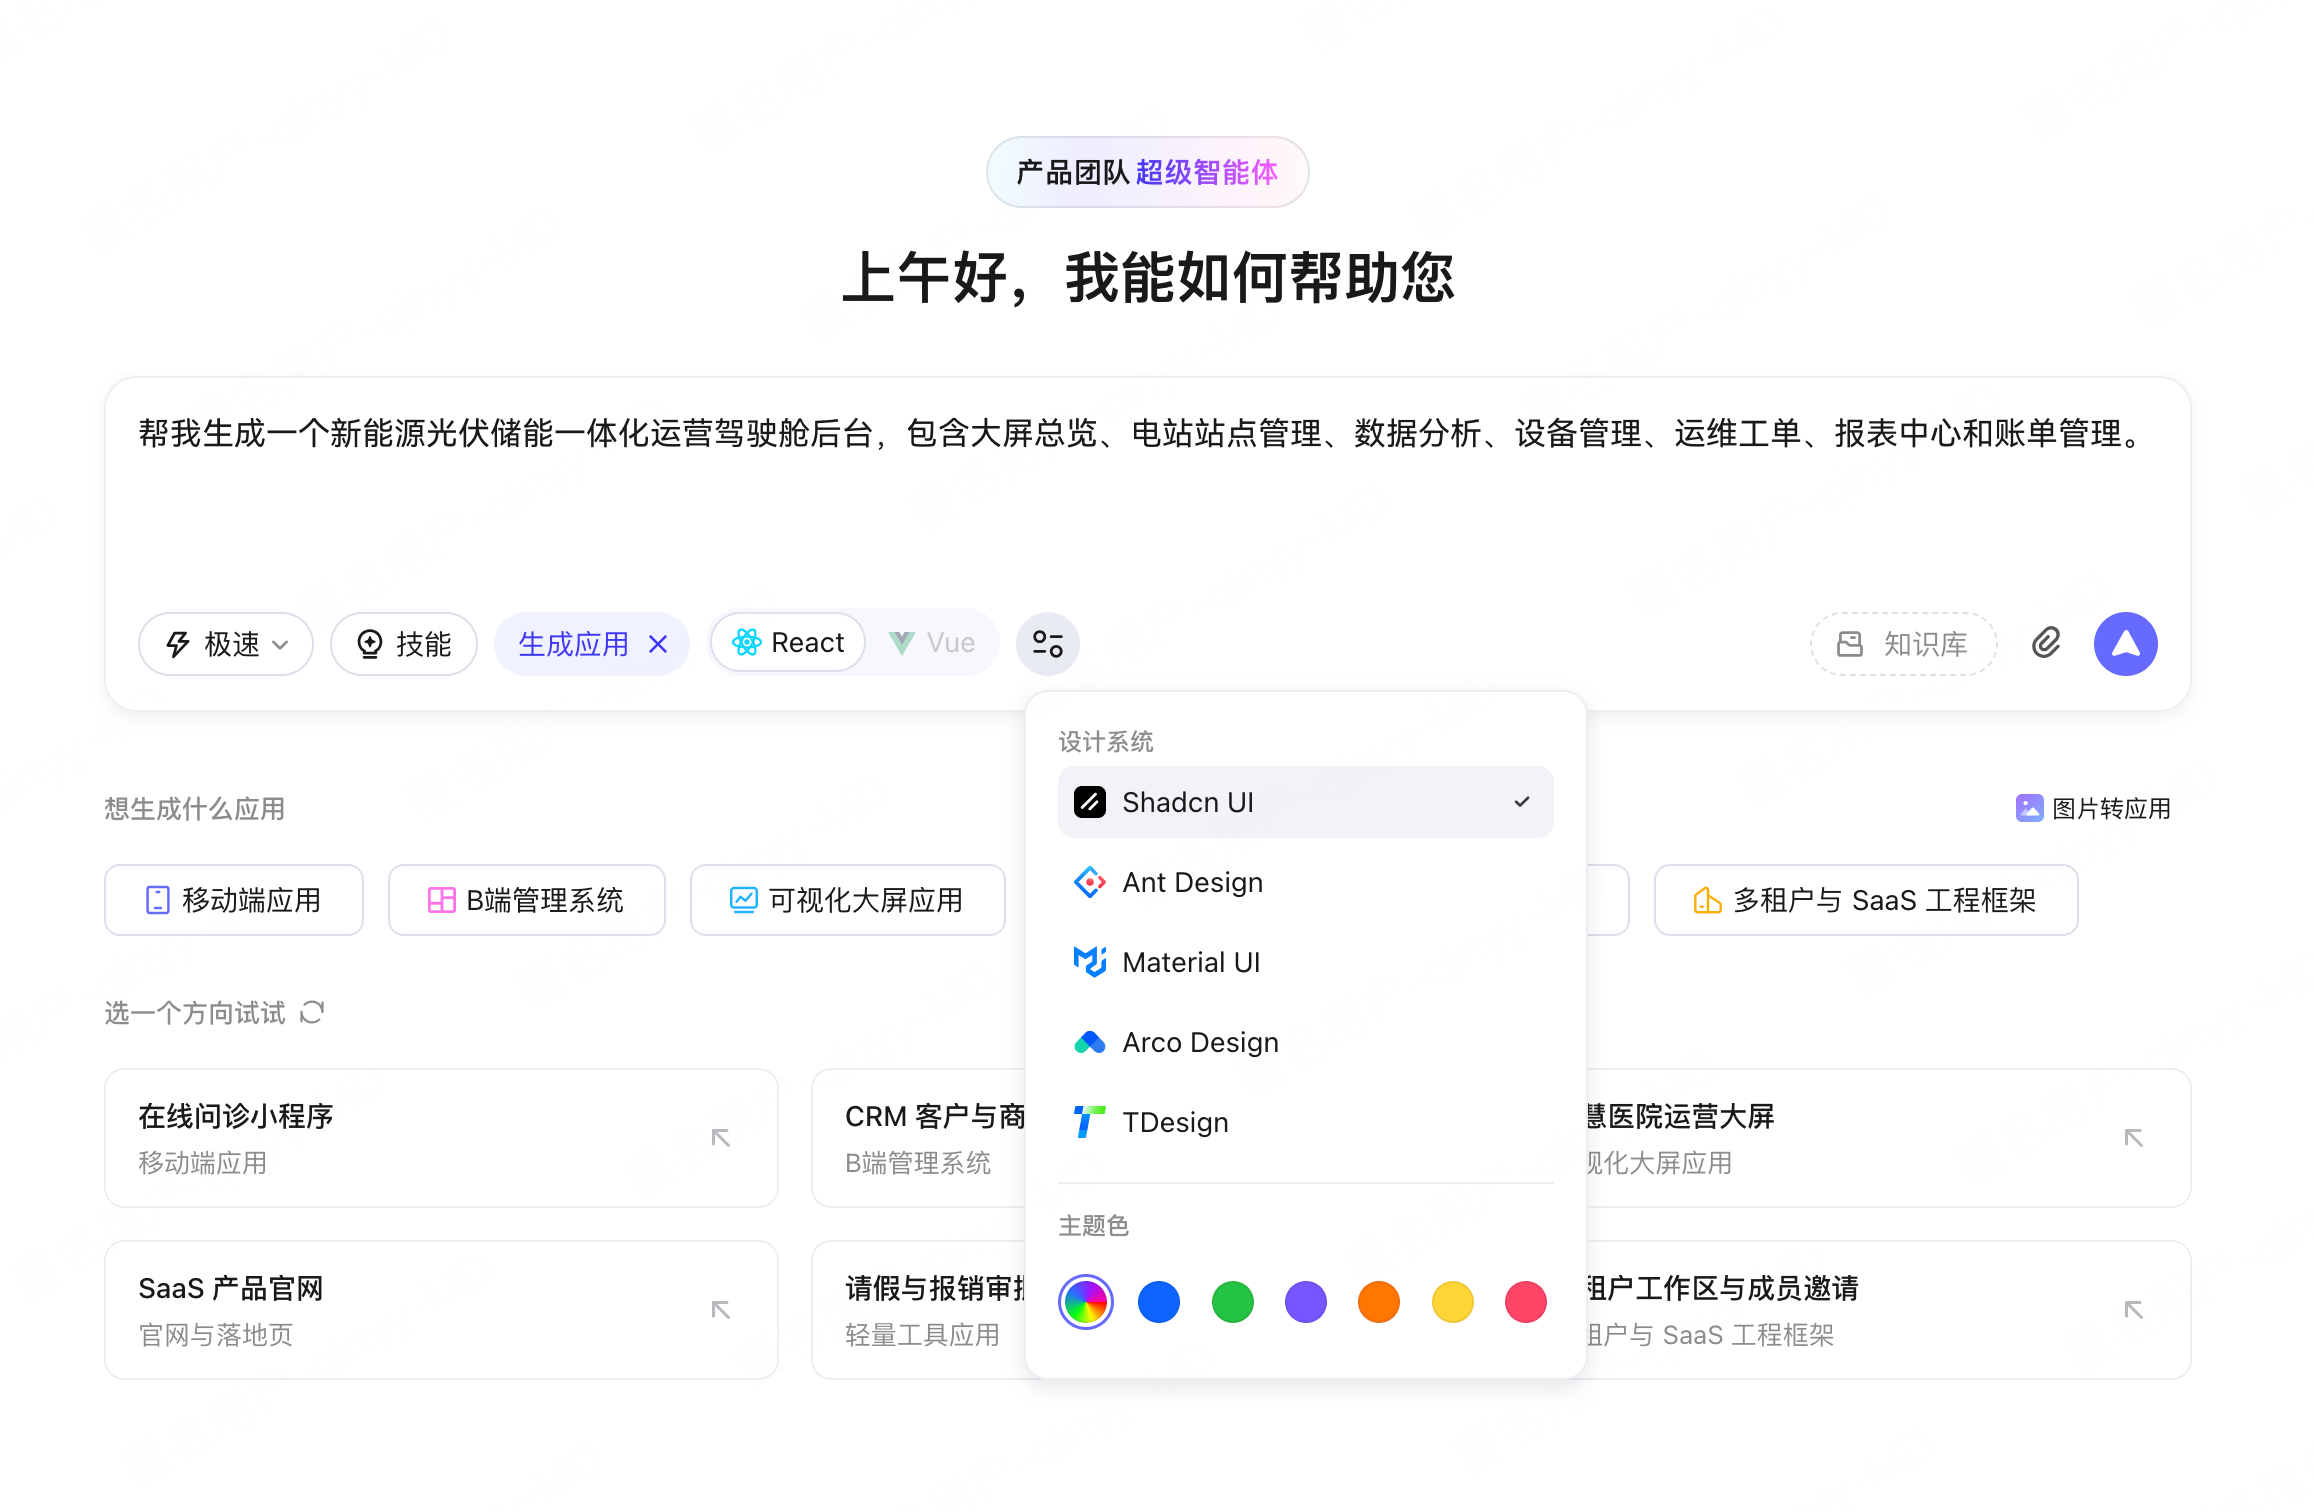Click the TDesign logo icon

pos(1089,1122)
